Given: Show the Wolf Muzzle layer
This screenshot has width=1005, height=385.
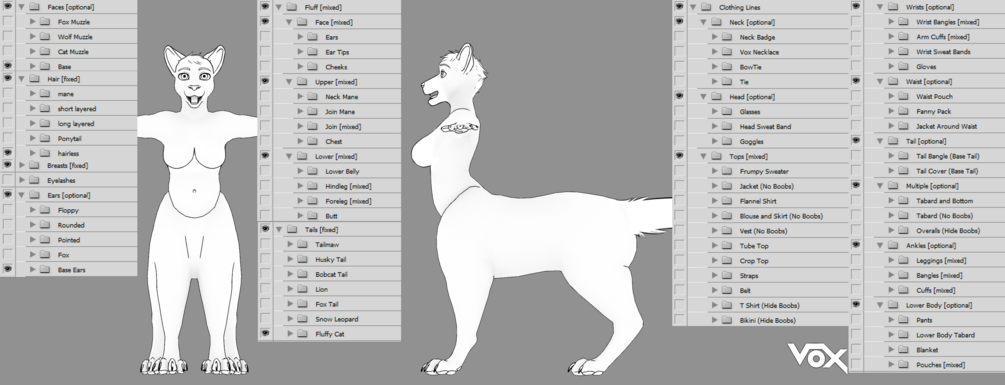Looking at the screenshot, I should pos(8,37).
